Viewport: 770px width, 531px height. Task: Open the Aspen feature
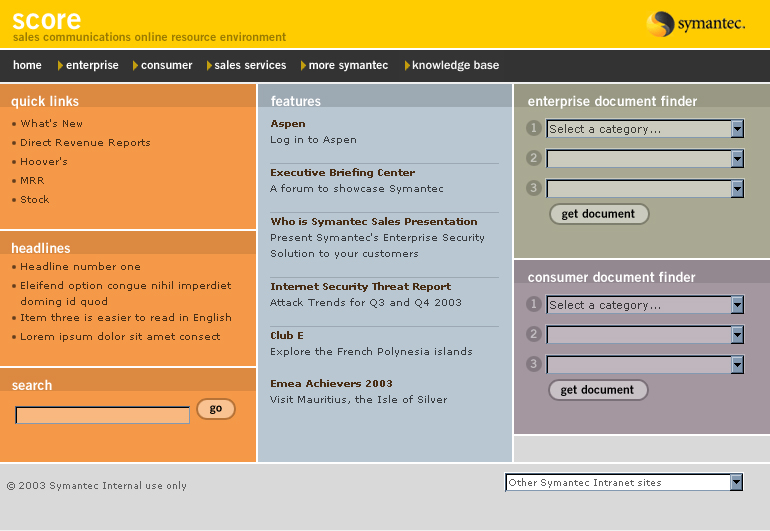pos(288,124)
